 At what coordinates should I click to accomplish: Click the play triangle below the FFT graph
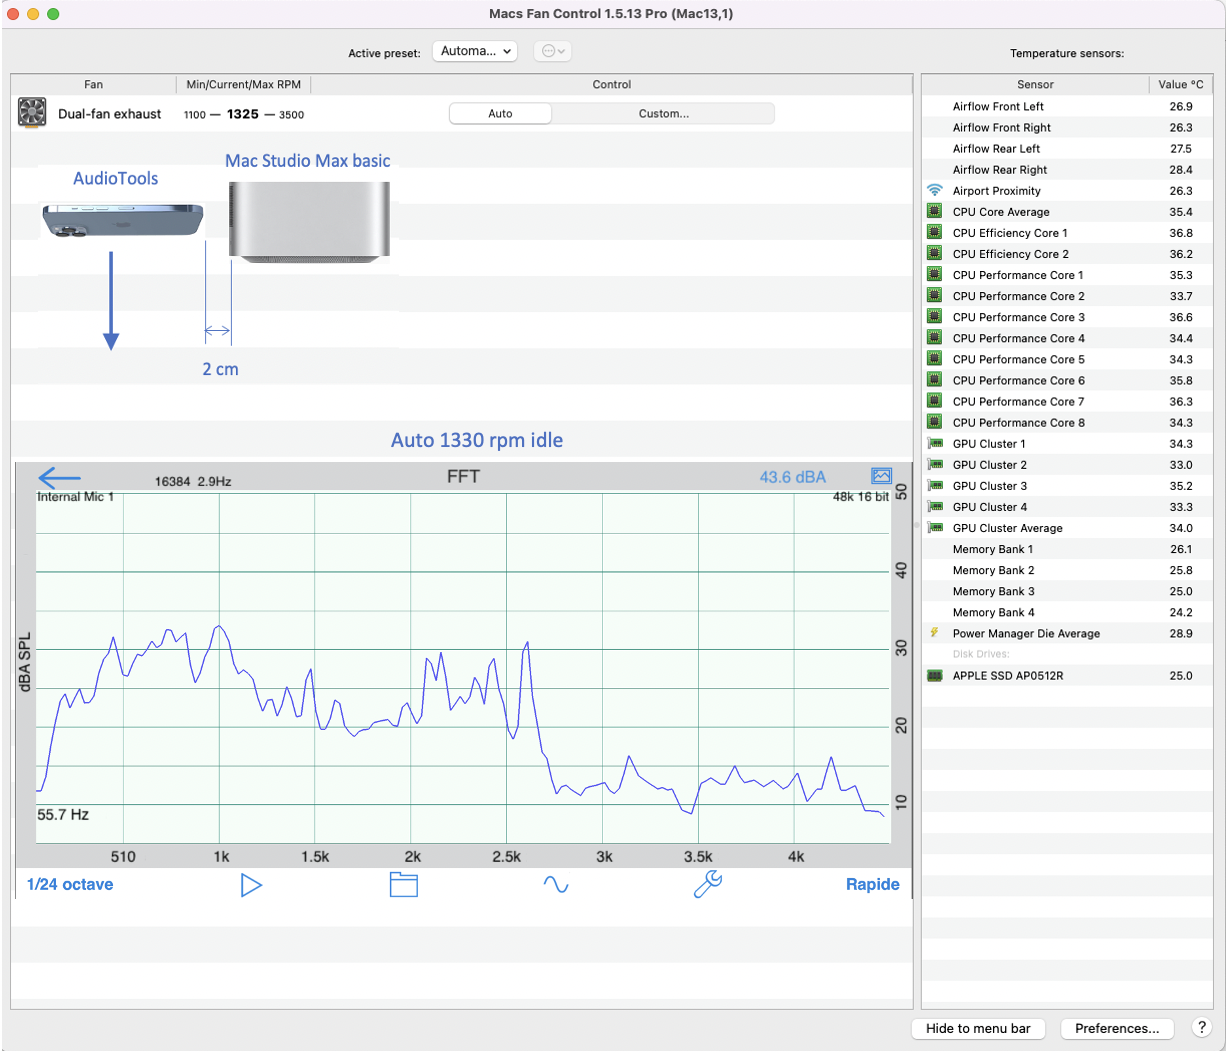[251, 885]
